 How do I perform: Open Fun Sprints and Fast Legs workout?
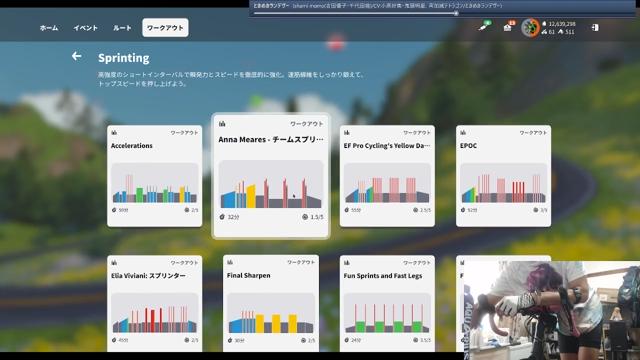click(x=387, y=304)
